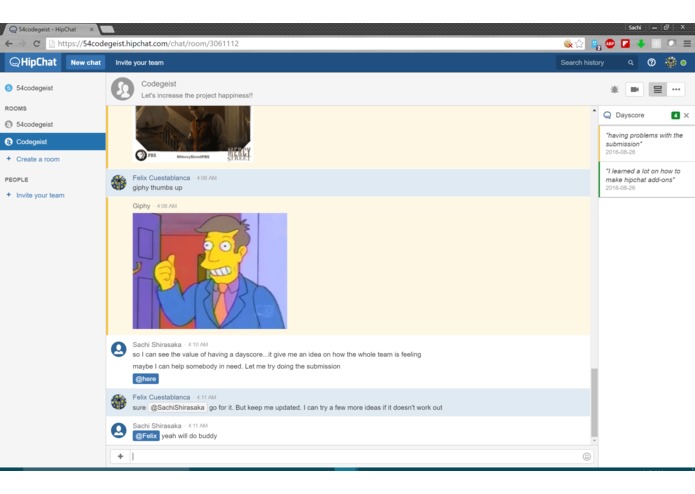This screenshot has height=494, width=695.
Task: Click the @SachiShirasaka mention
Action: click(177, 407)
